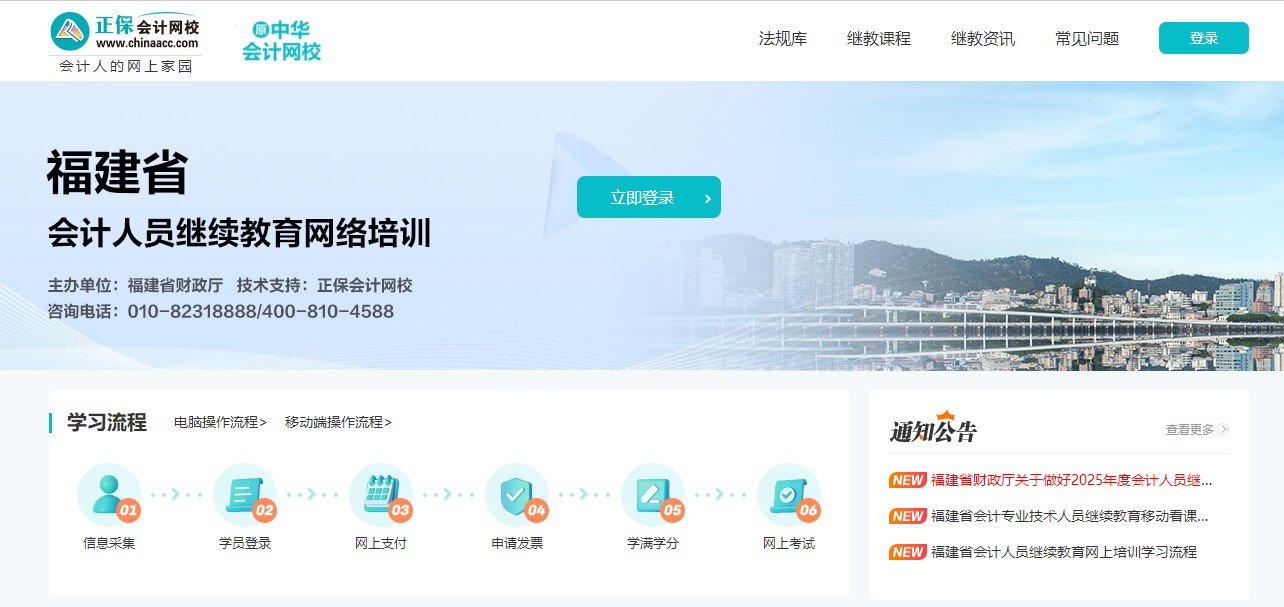Click NEW badge beside the 网上培训学习流程 notice
Viewport: 1284px width, 607px height.
(908, 552)
